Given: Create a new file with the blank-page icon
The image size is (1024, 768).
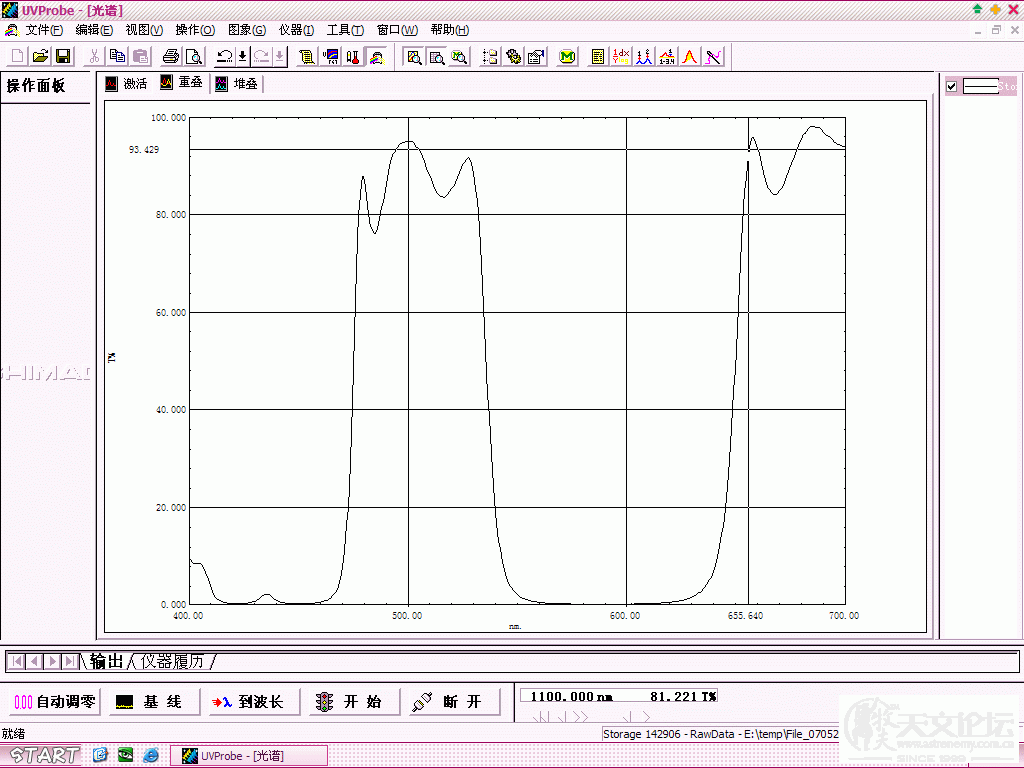Looking at the screenshot, I should click(x=18, y=56).
